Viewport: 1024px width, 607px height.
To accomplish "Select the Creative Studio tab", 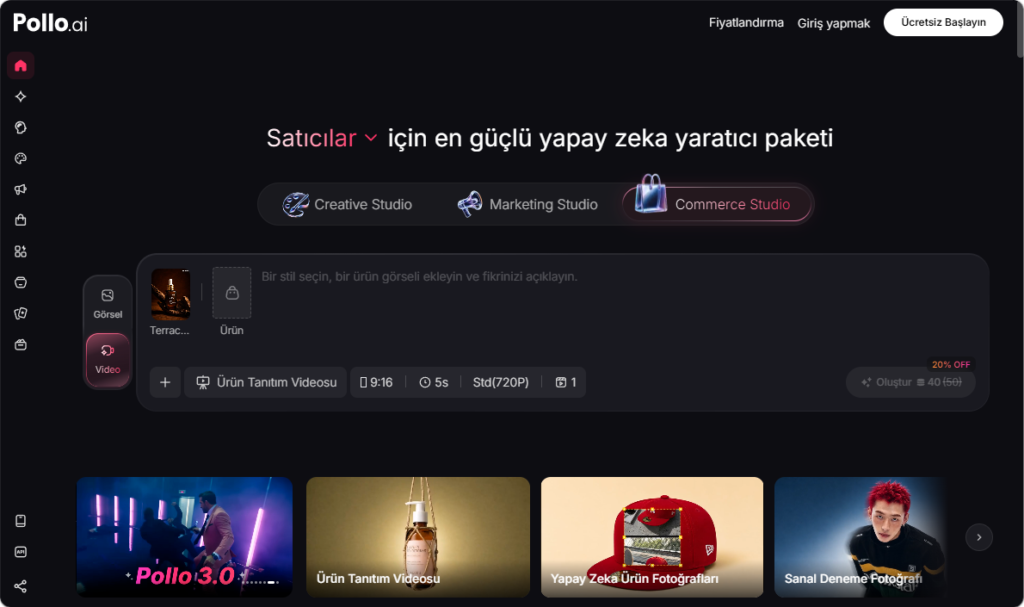I will tap(347, 205).
